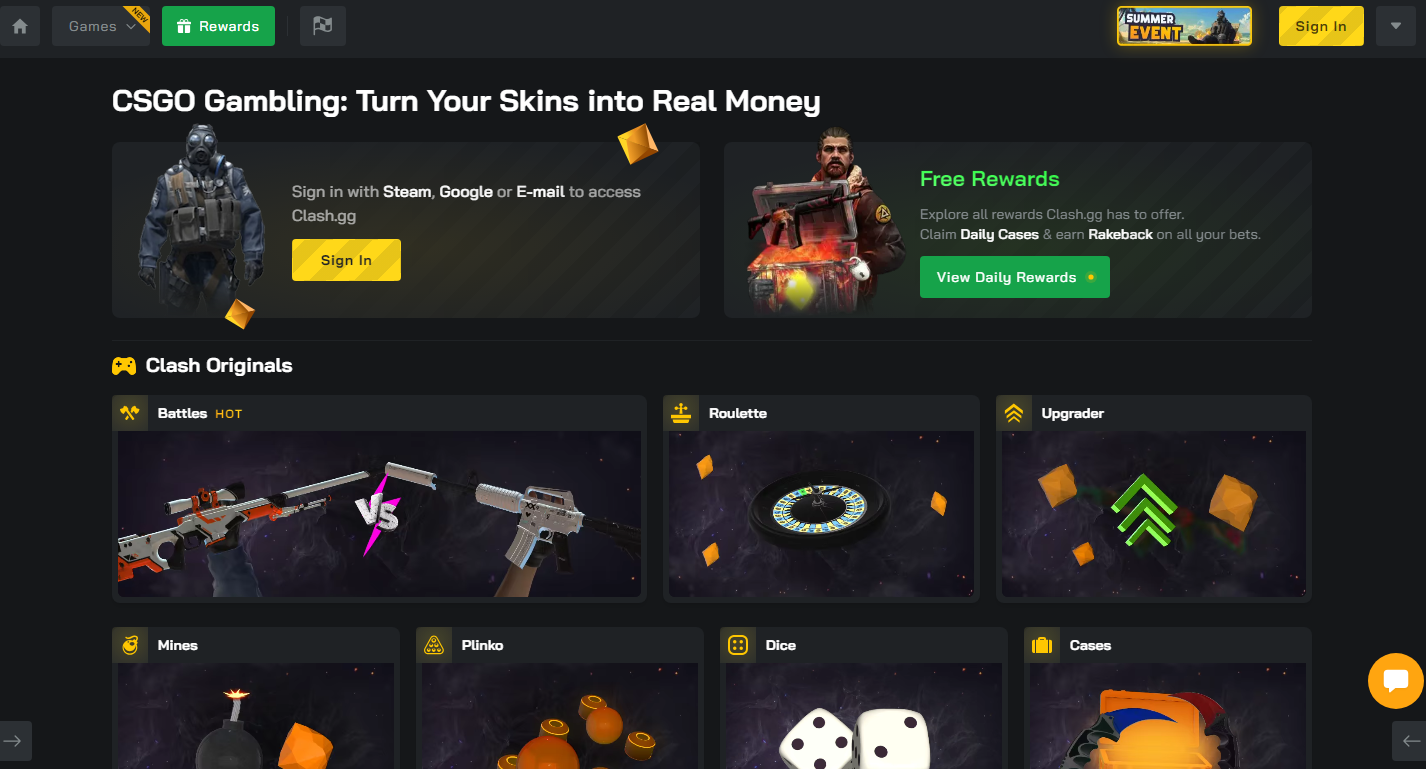The width and height of the screenshot is (1426, 769).
Task: Open the orange live chat bubble
Action: point(1396,681)
